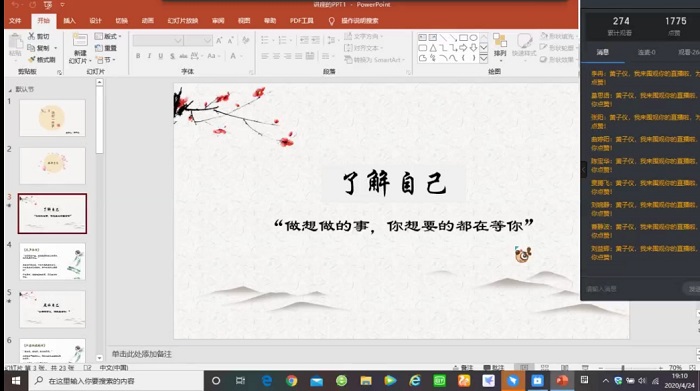Open Microsoft Edge from taskbar
700x391 pixels.
tap(267, 381)
